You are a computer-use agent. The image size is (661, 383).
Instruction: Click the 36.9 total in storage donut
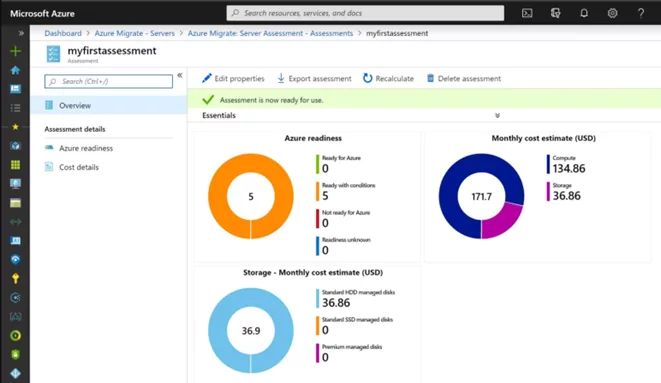coord(251,331)
